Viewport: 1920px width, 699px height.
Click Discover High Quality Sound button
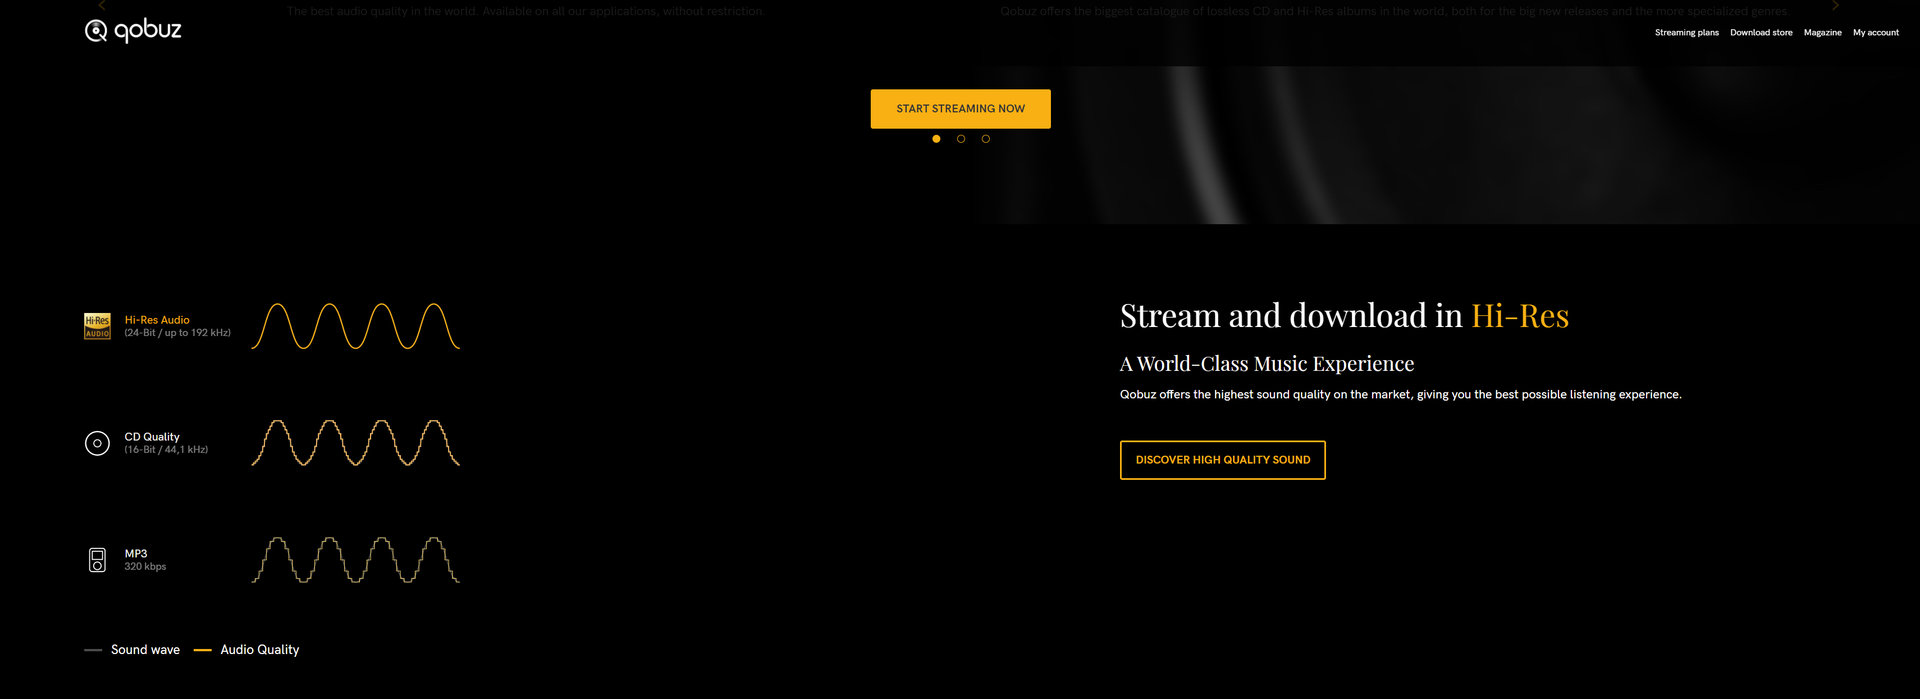[x=1222, y=460]
